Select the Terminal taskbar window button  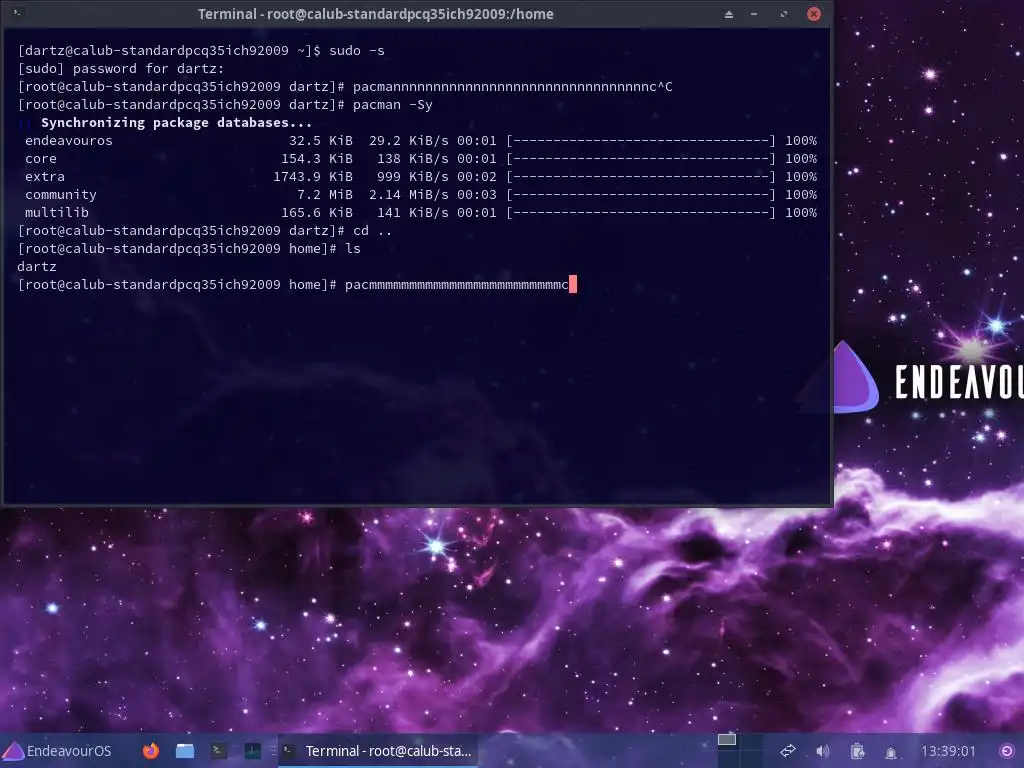coord(379,751)
